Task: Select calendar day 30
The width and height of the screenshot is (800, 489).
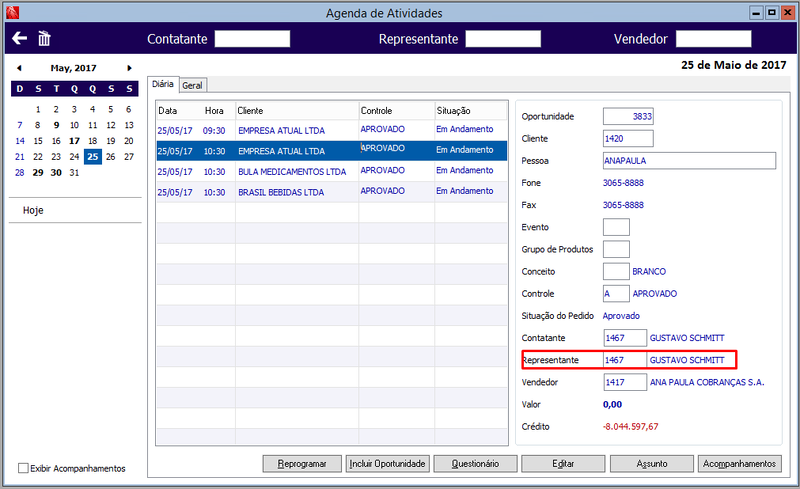Action: point(56,173)
